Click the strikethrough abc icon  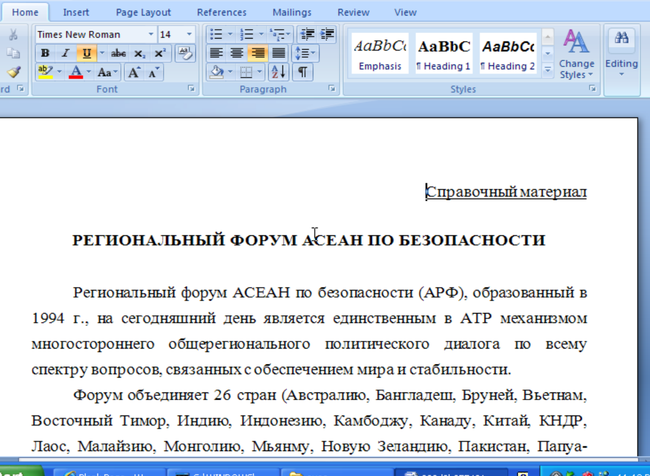[x=118, y=53]
